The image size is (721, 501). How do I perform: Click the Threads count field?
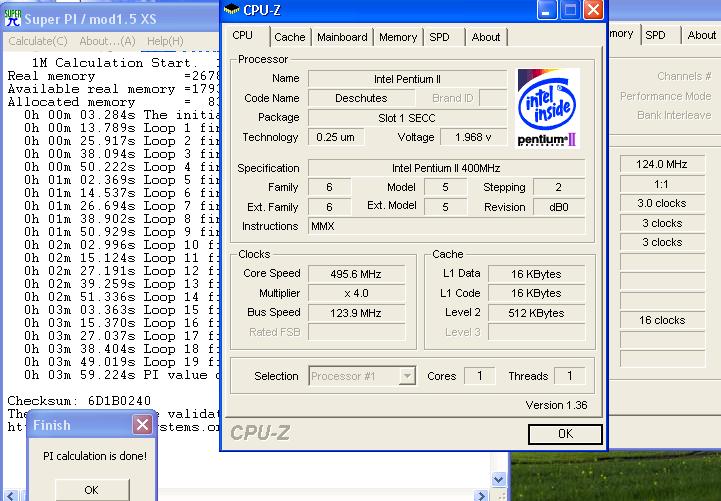click(x=570, y=376)
